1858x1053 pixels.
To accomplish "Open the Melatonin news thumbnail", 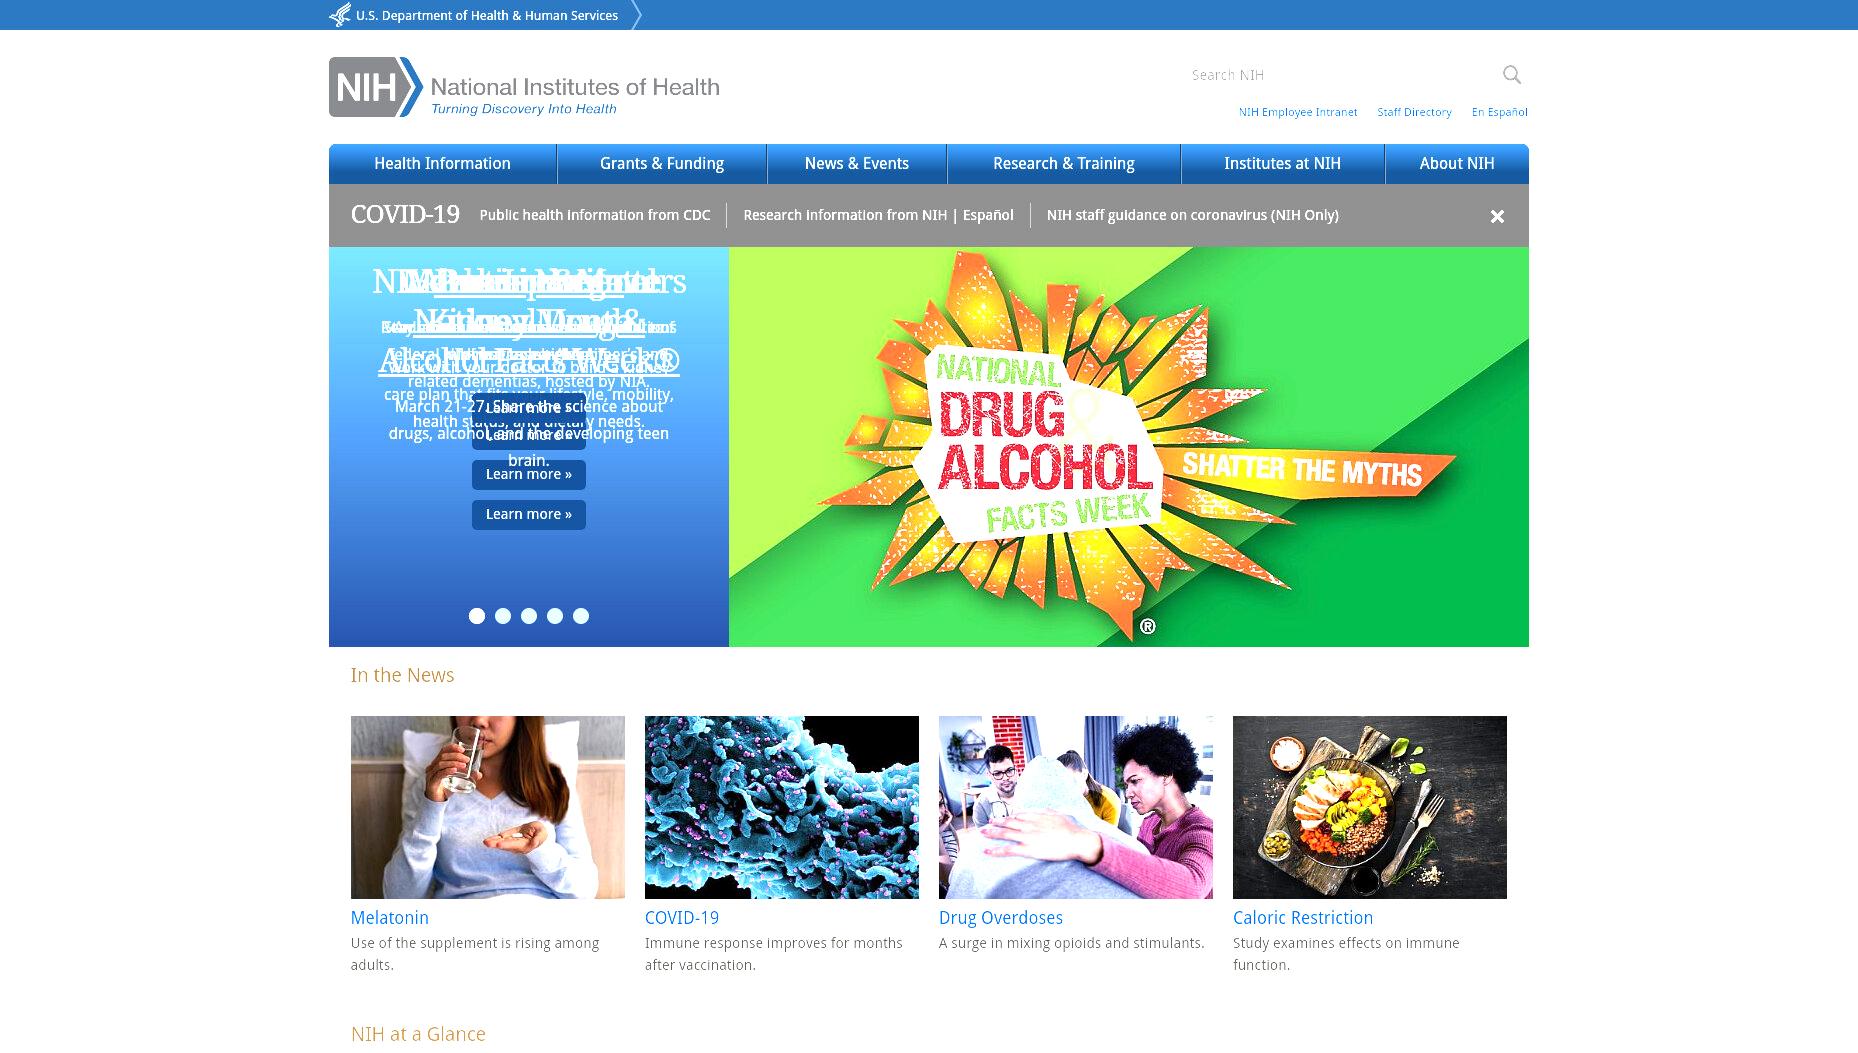I will (488, 807).
